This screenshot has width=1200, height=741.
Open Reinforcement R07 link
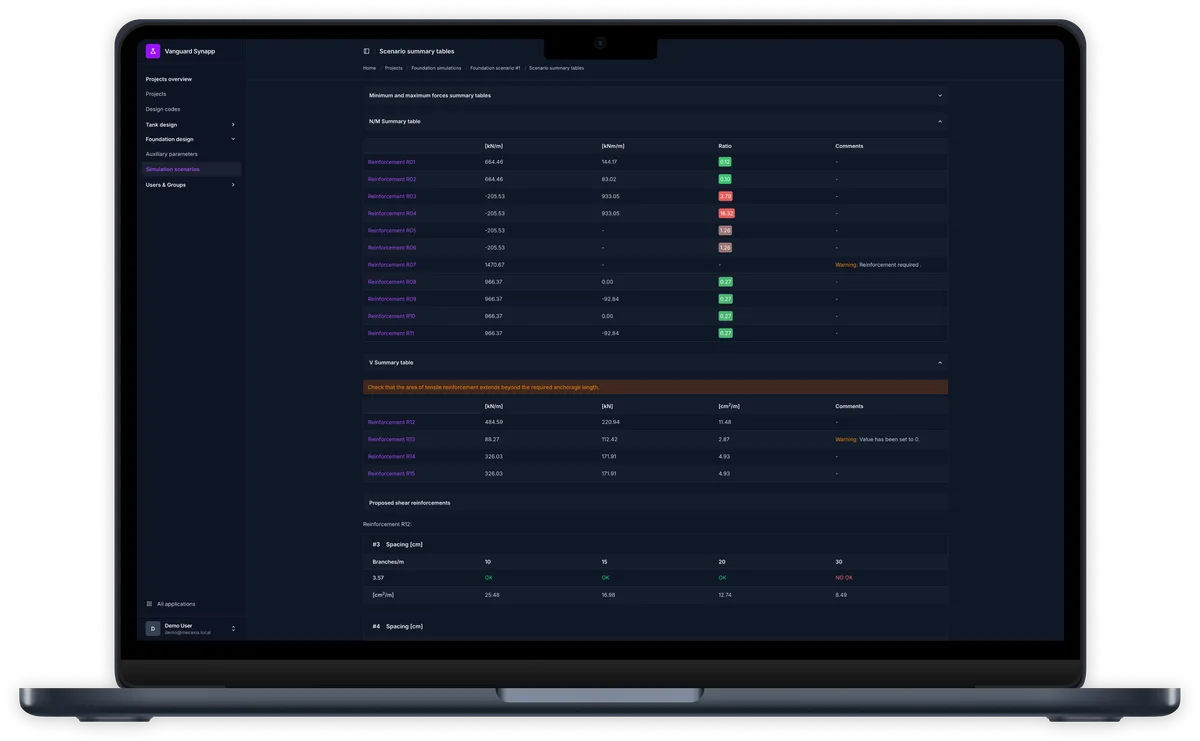click(392, 265)
